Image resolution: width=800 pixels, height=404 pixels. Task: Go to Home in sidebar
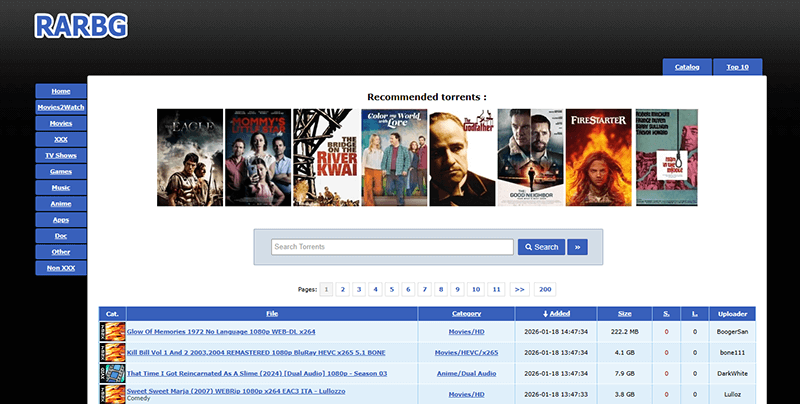[61, 91]
